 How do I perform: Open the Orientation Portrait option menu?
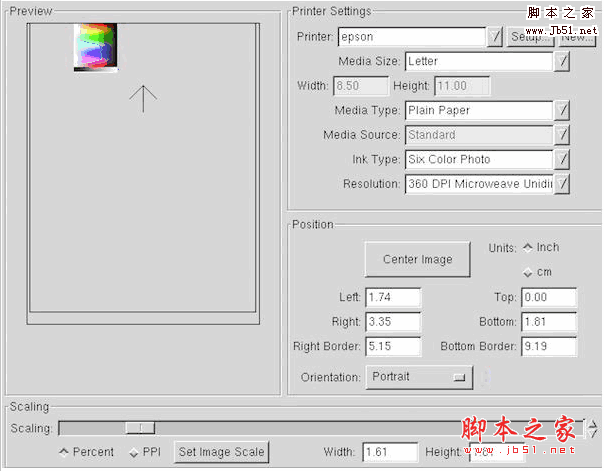click(419, 377)
